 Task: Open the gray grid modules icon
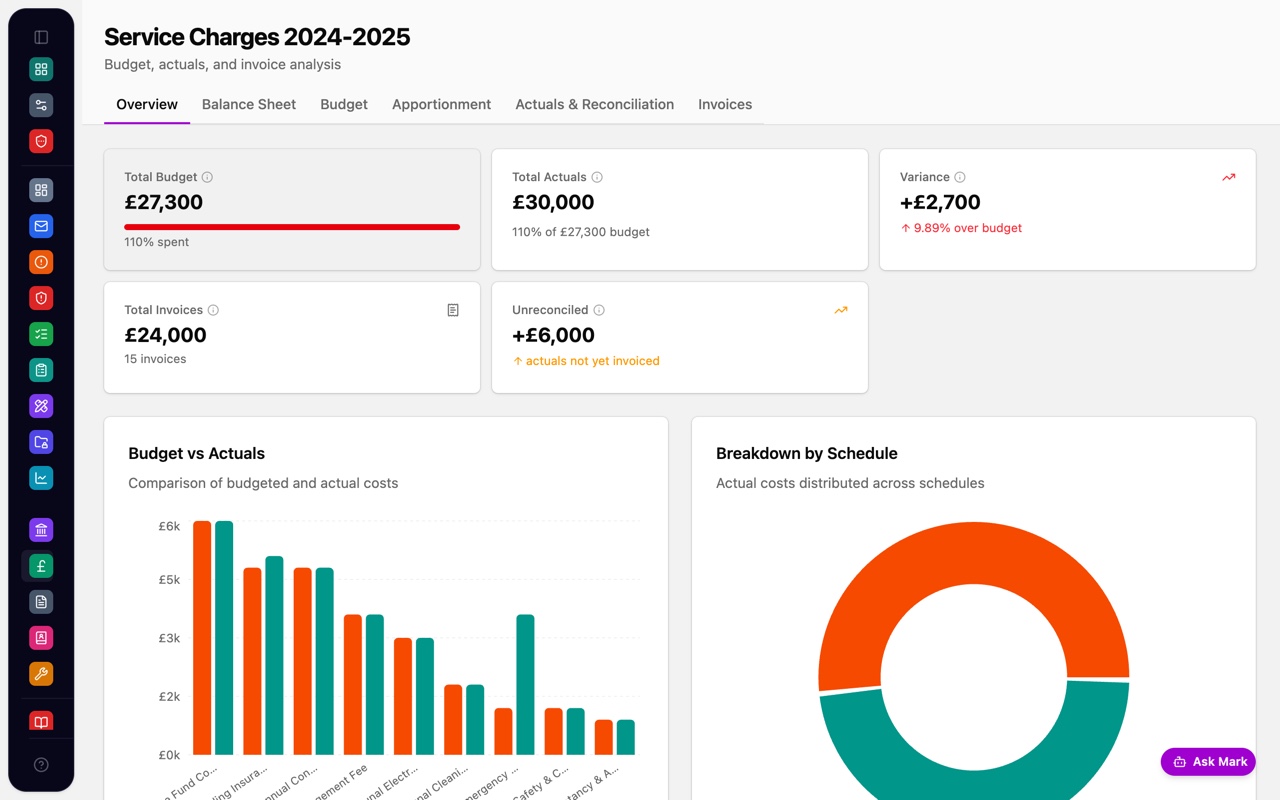[41, 190]
